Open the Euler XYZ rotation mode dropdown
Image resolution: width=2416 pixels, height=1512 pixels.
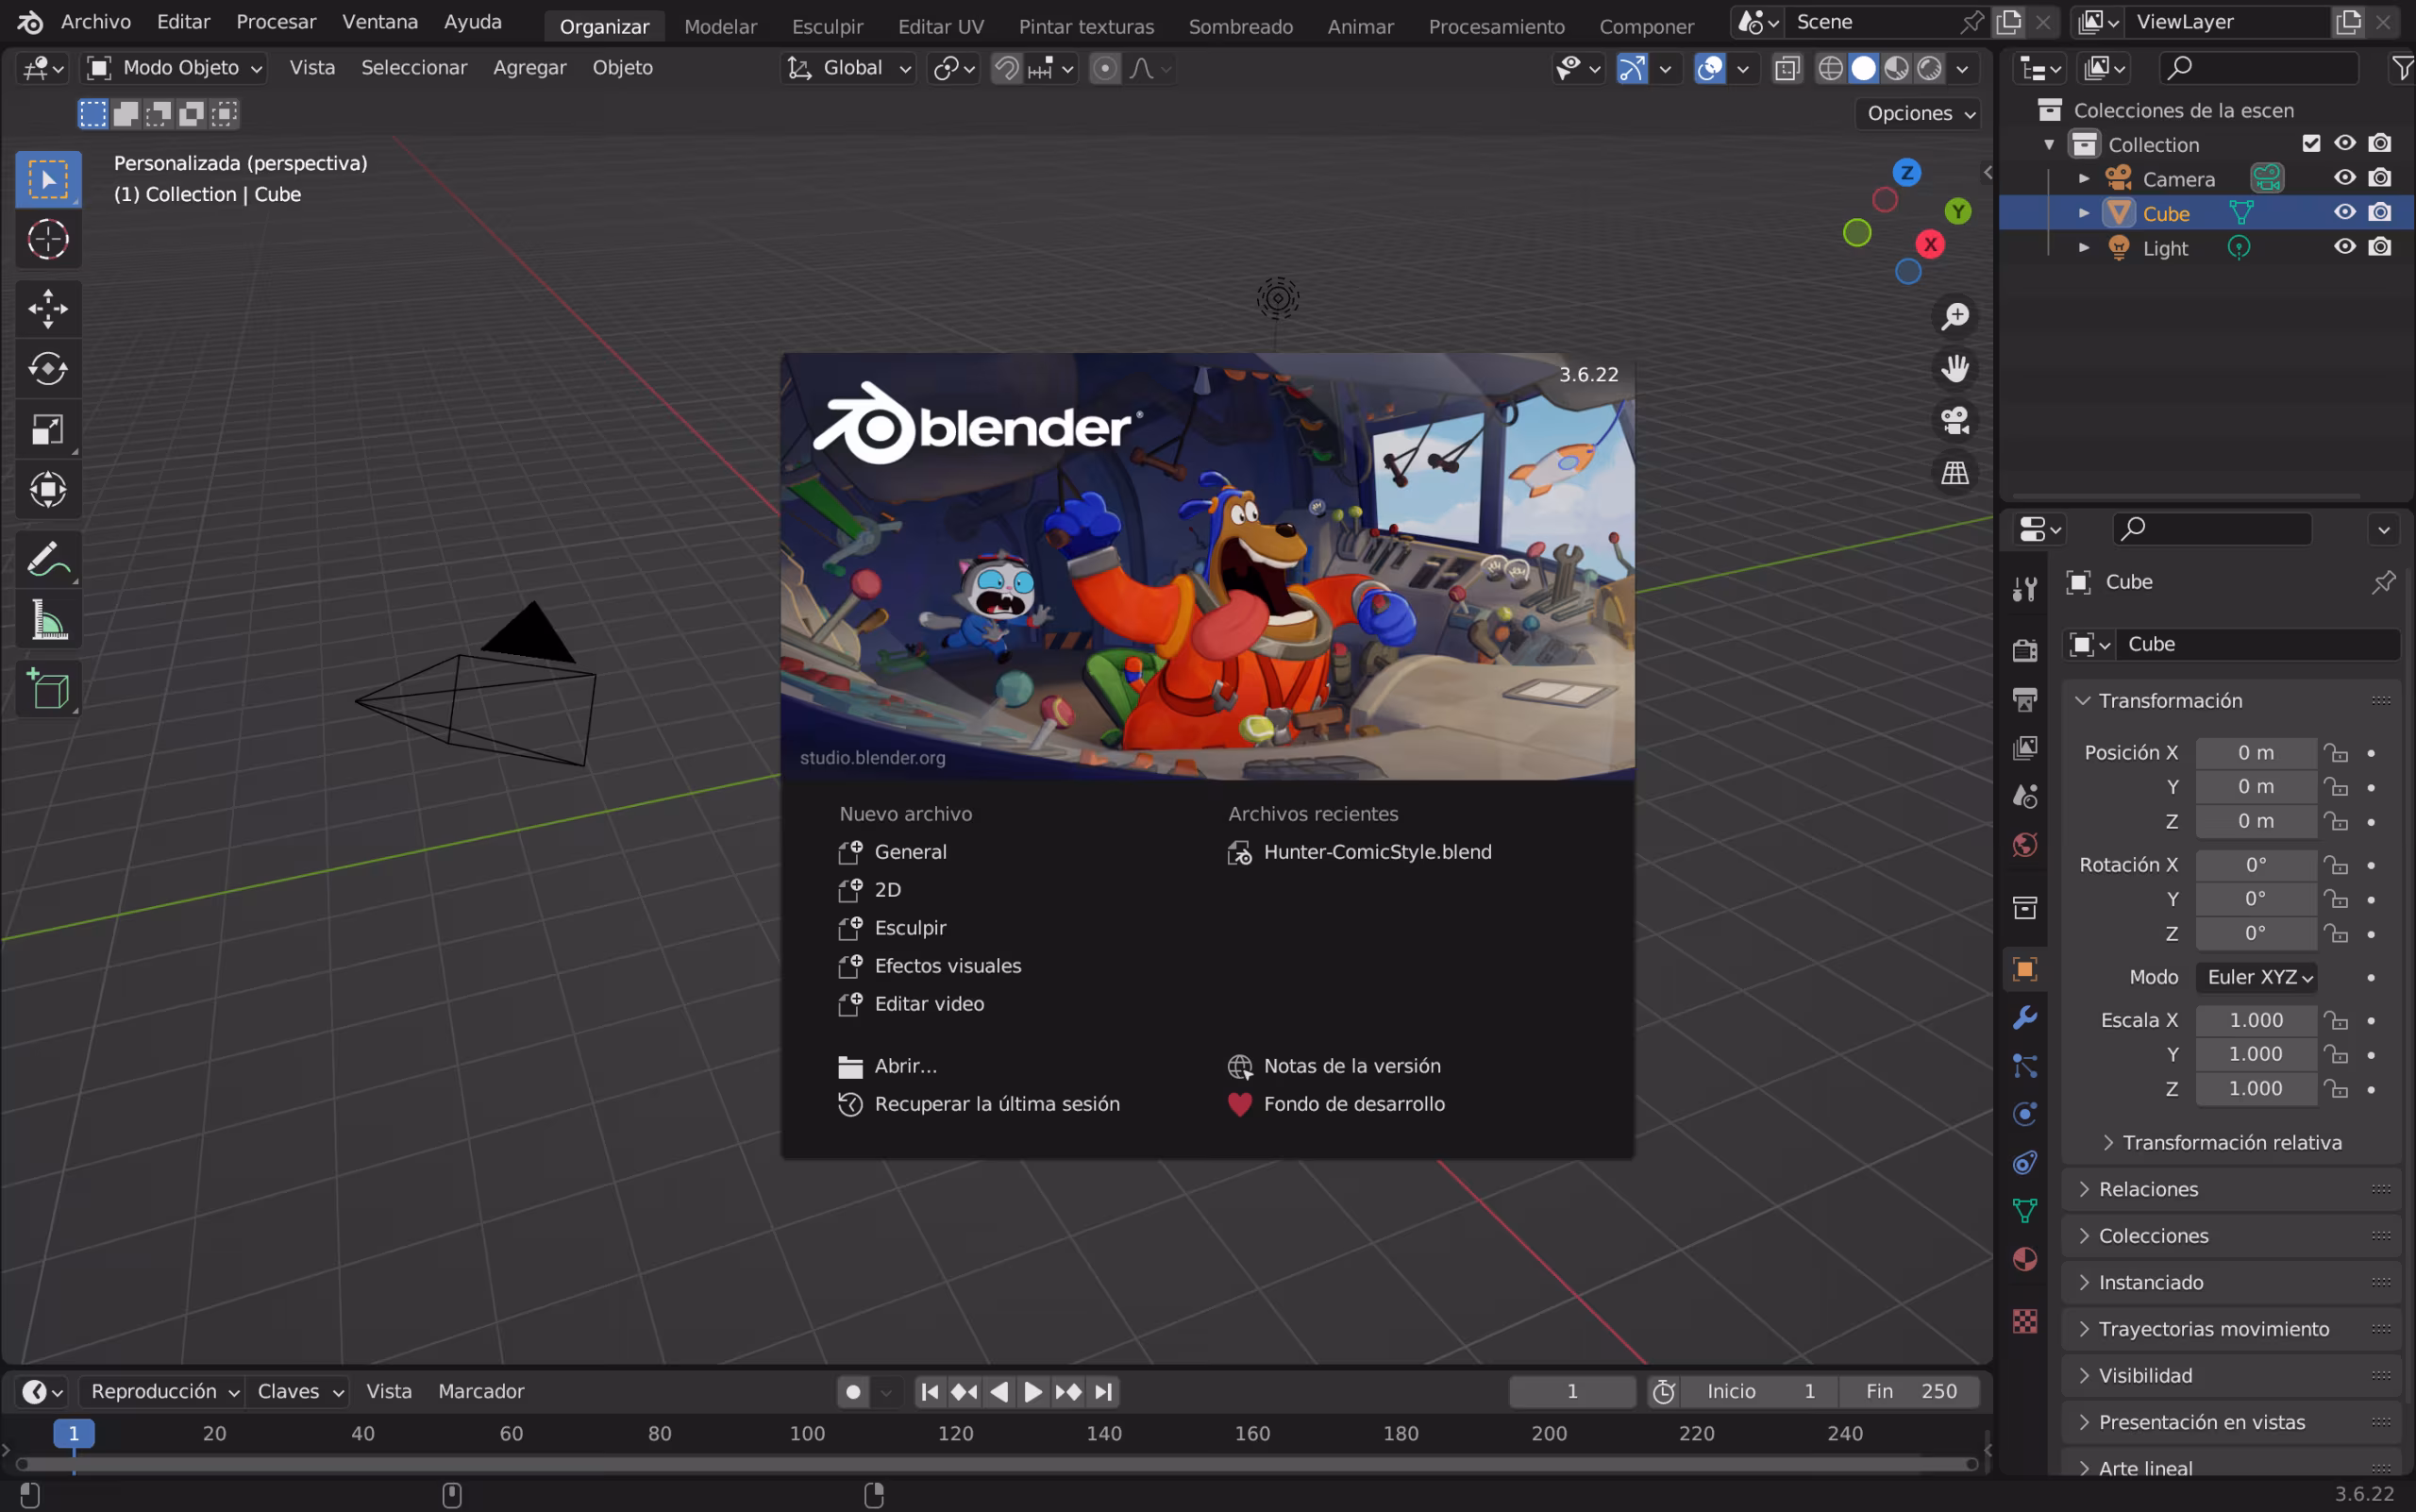(2256, 977)
